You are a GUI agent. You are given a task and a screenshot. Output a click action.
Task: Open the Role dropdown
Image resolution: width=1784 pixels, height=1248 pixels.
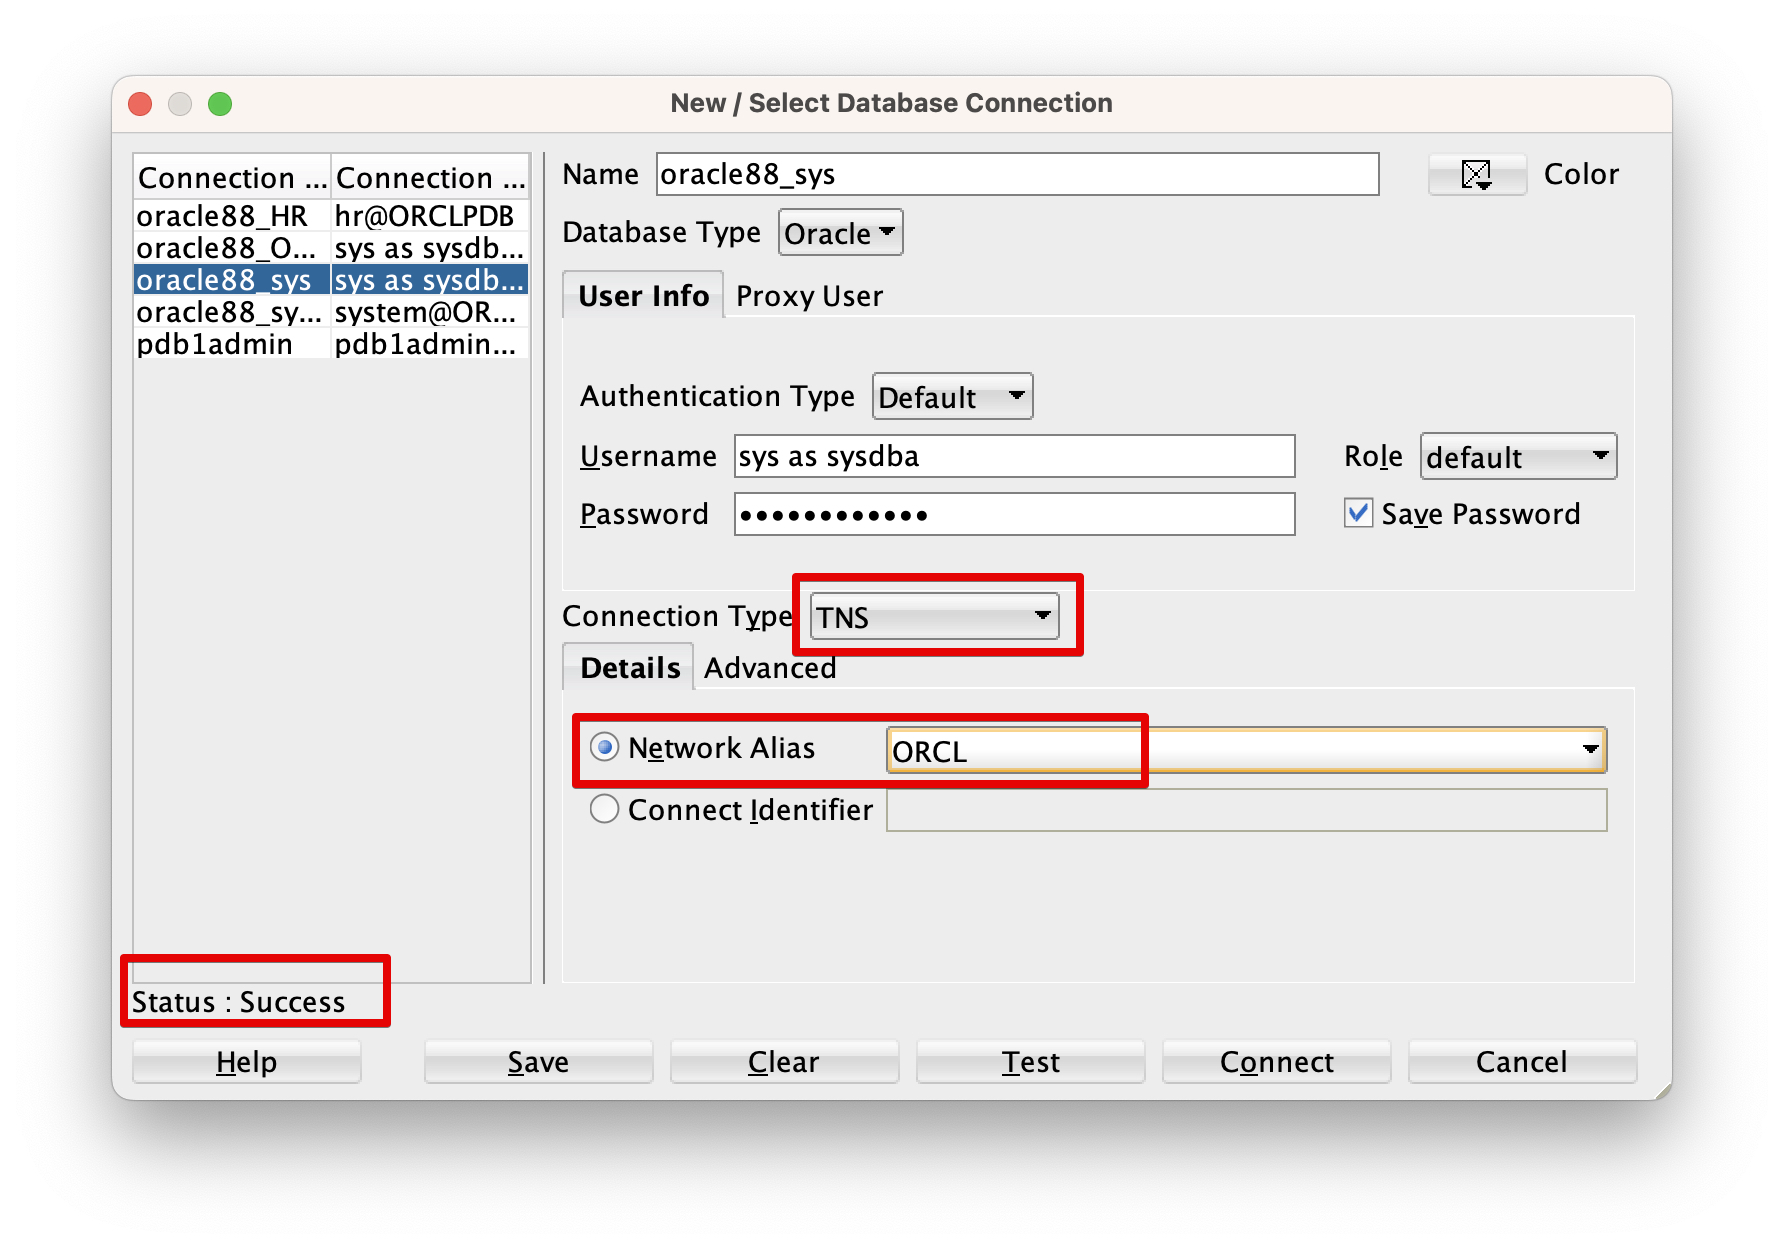point(1518,457)
